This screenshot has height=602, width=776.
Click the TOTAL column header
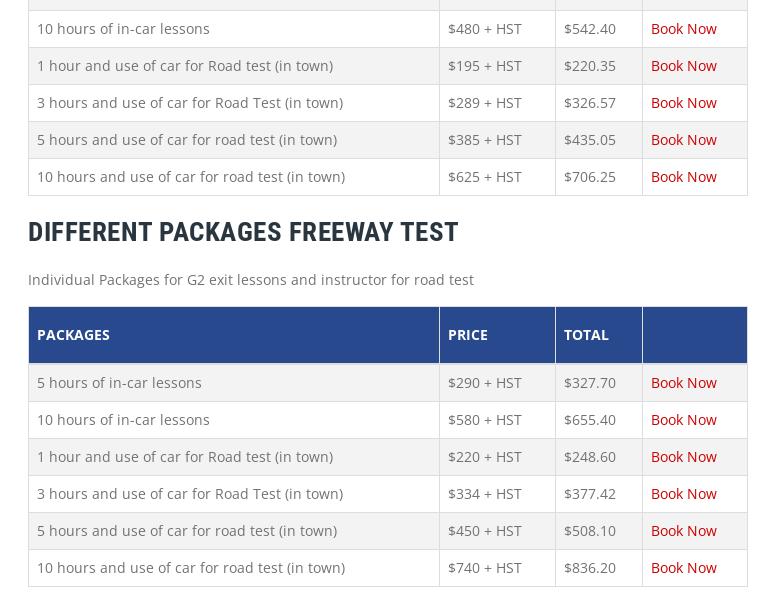pos(586,335)
